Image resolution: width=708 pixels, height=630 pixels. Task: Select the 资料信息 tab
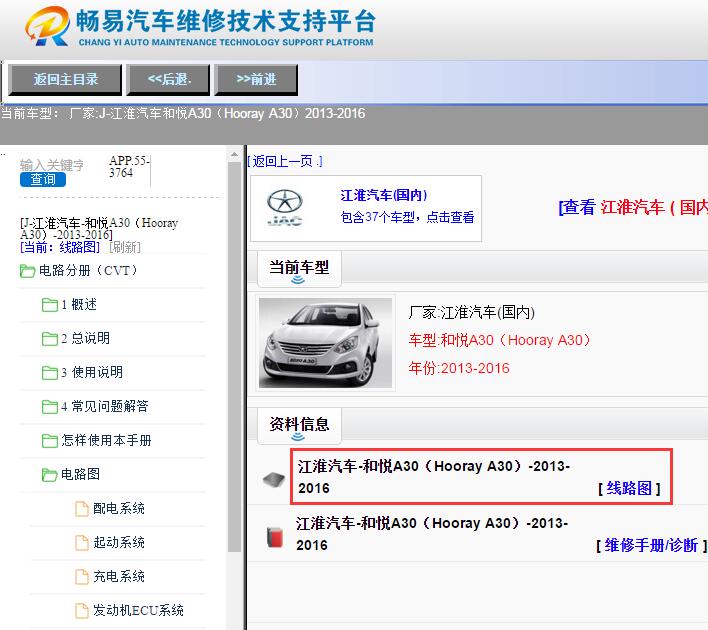tap(299, 425)
